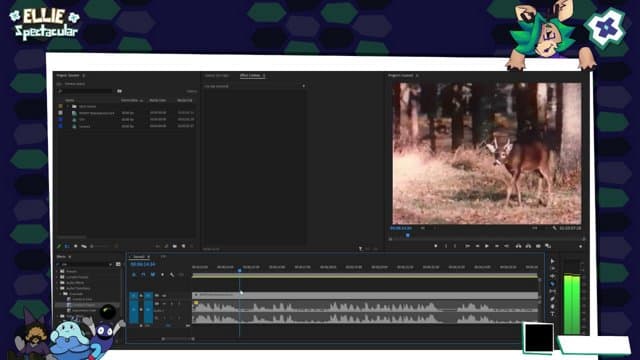Image resolution: width=640 pixels, height=360 pixels.
Task: Click the timeline zoom scroll bar
Action: click(x=178, y=338)
